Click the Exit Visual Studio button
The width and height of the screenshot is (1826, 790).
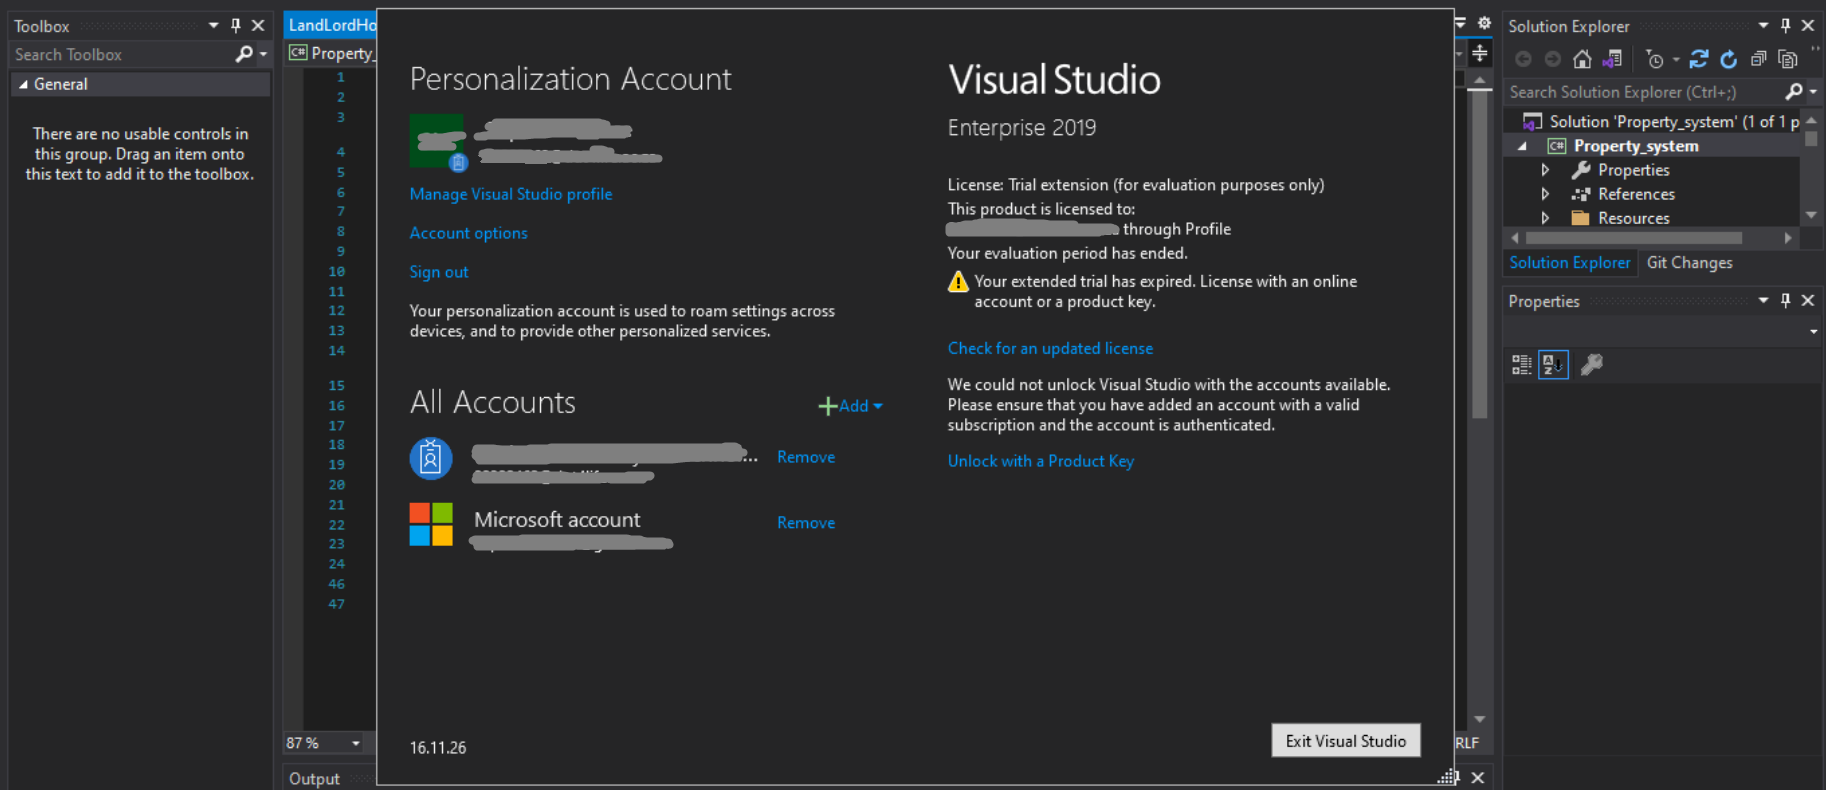point(1345,741)
